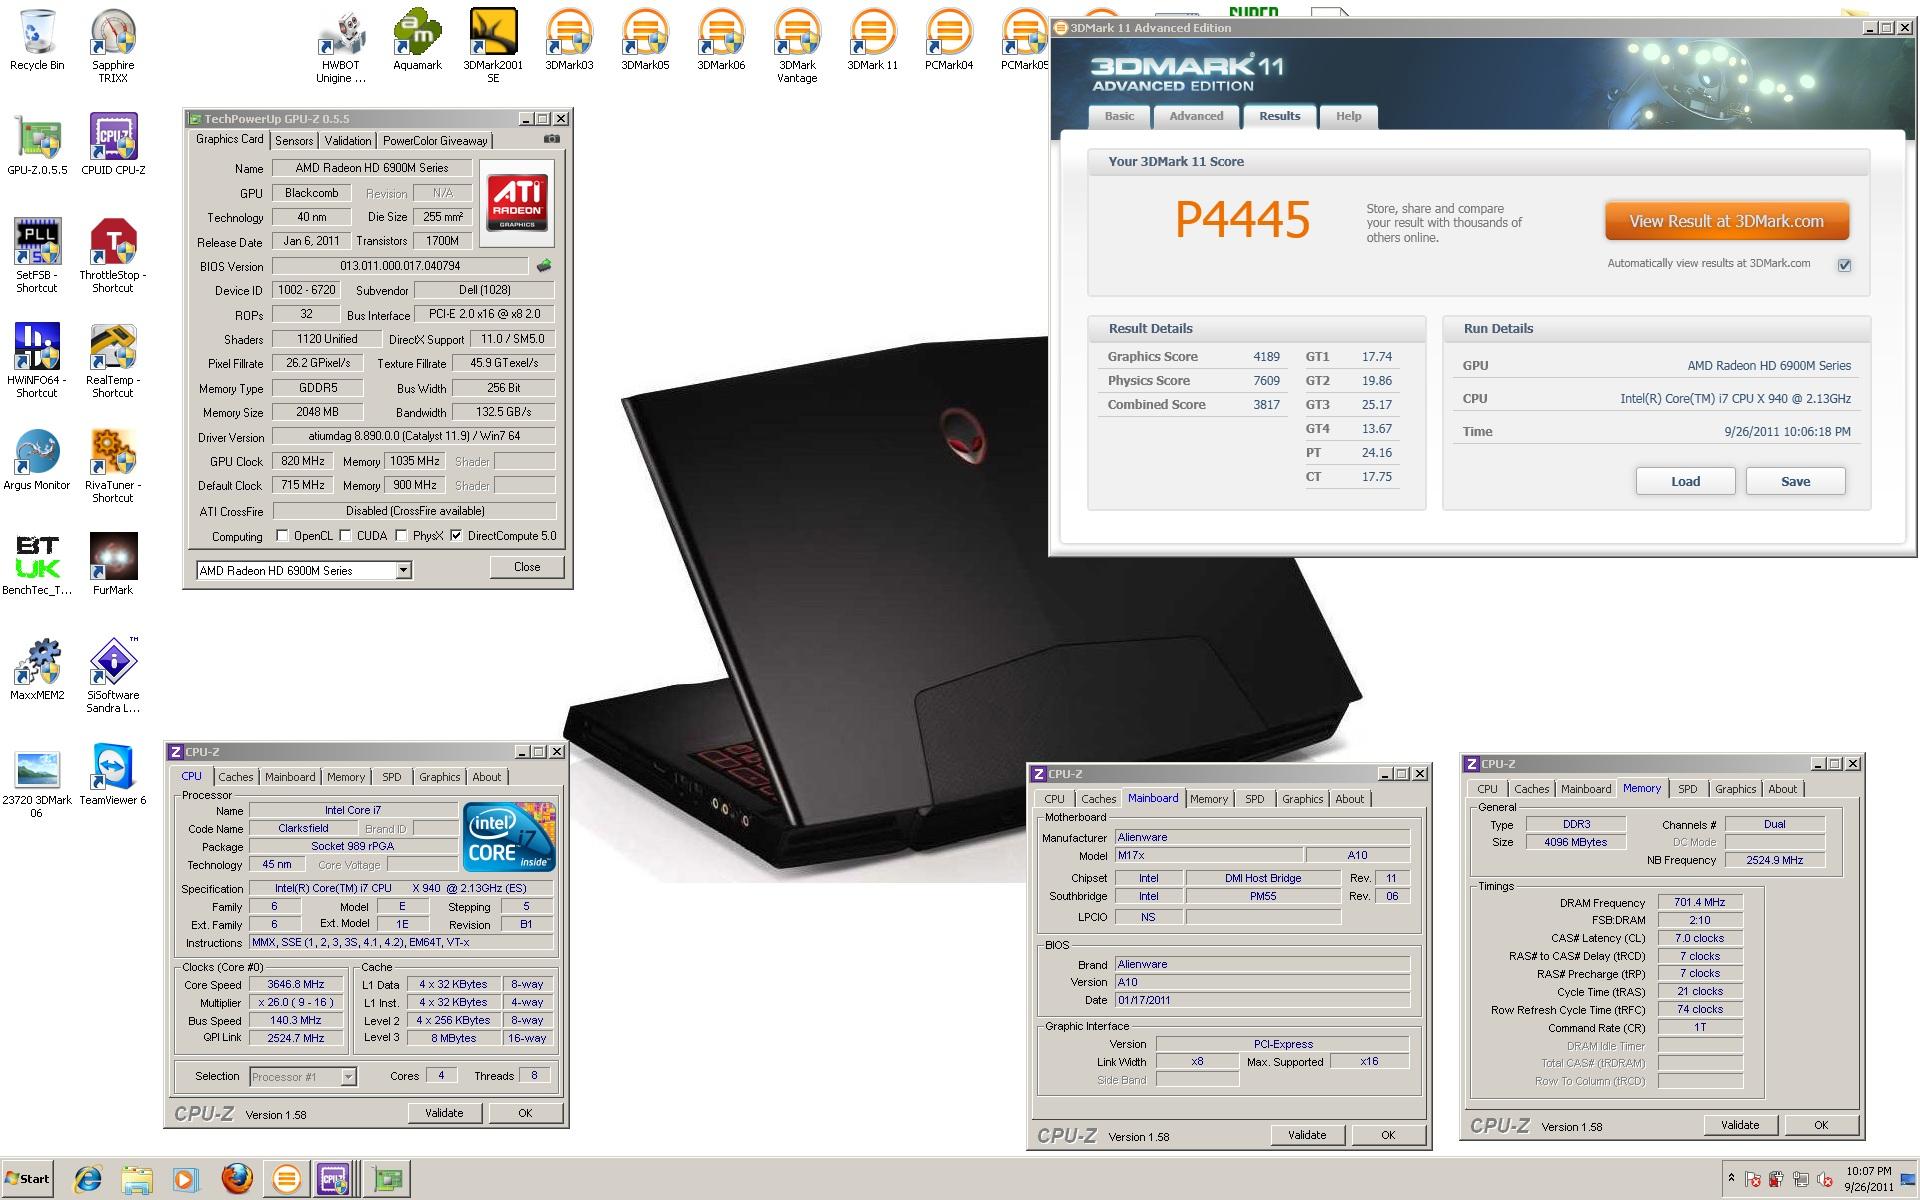Click the P4445 score text
The width and height of the screenshot is (1920, 1200).
pyautogui.click(x=1242, y=221)
